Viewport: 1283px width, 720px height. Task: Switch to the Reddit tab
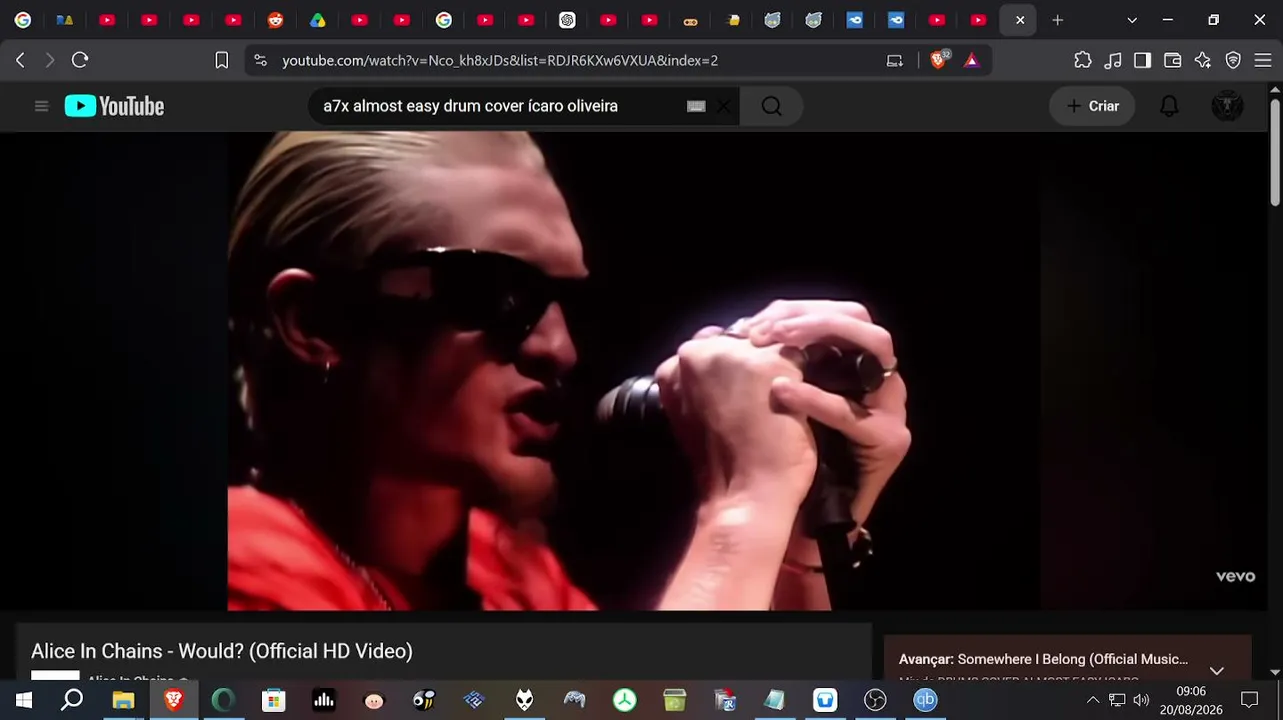click(x=275, y=20)
